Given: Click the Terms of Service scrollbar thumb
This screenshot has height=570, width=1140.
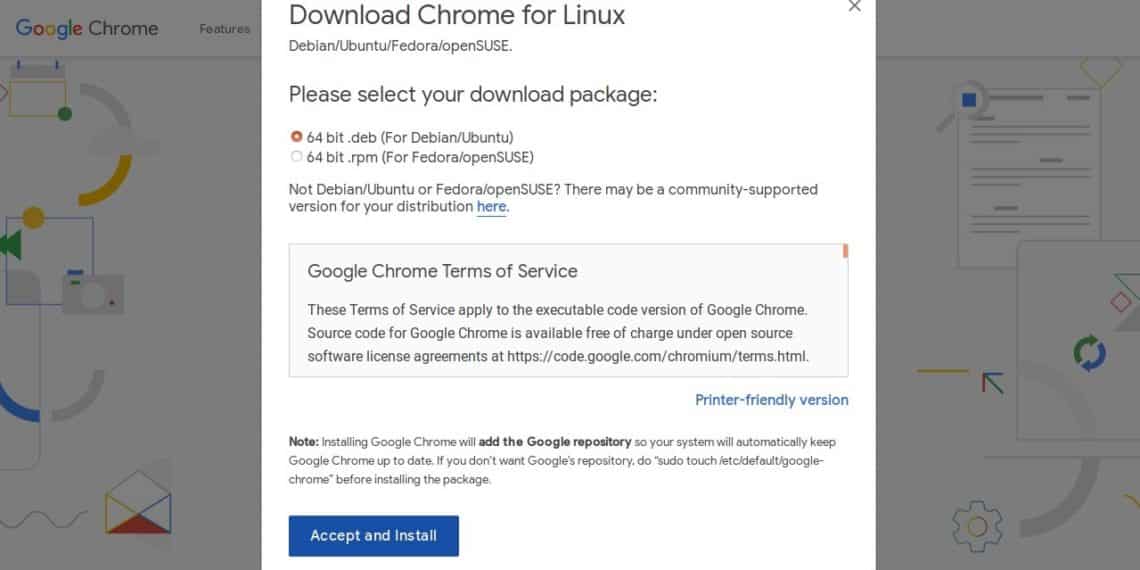Looking at the screenshot, I should tap(845, 251).
